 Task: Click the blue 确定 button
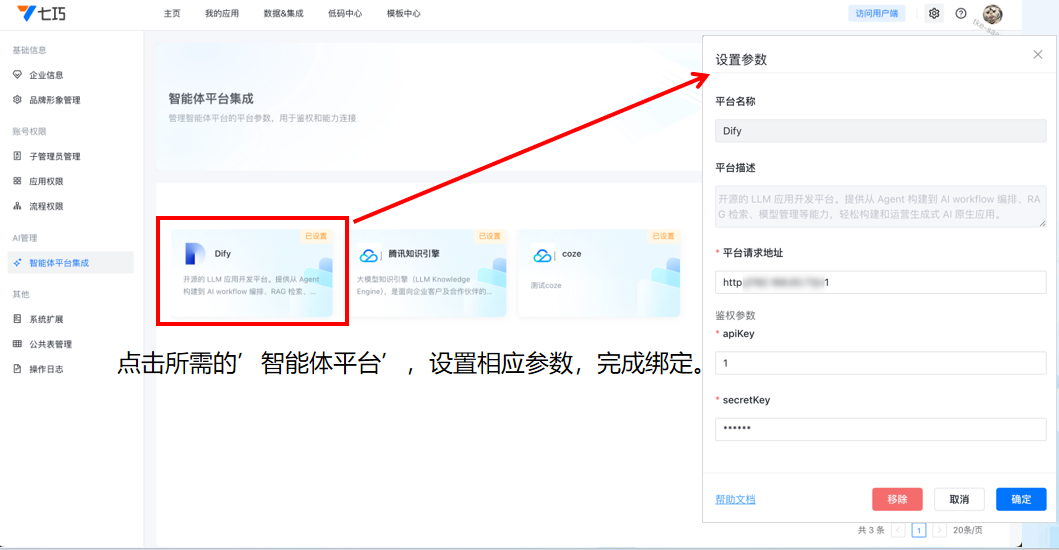click(x=1021, y=499)
